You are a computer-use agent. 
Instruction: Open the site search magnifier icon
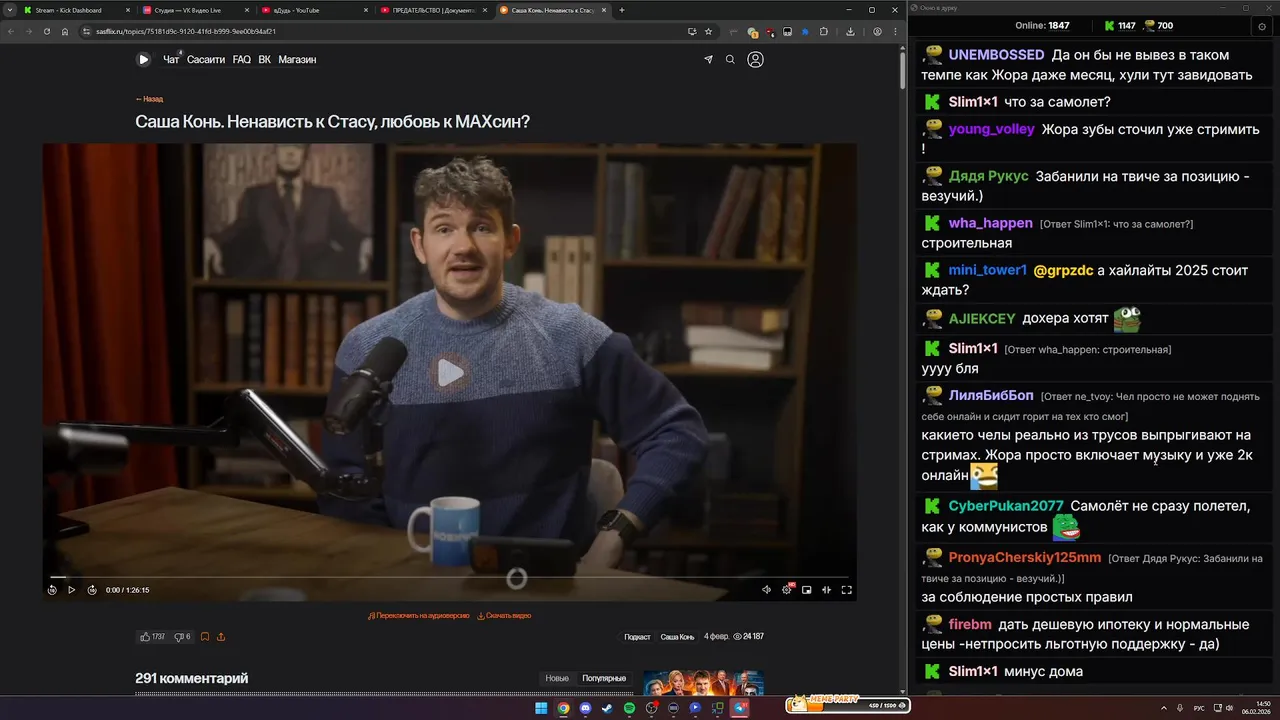[x=730, y=60]
